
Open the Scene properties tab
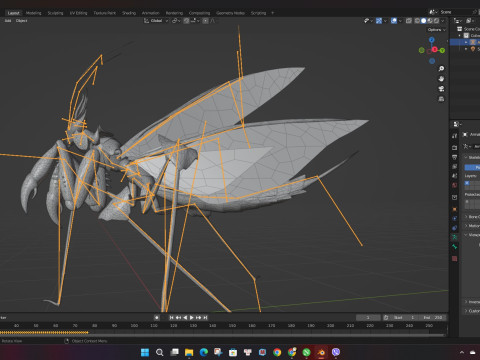454,176
